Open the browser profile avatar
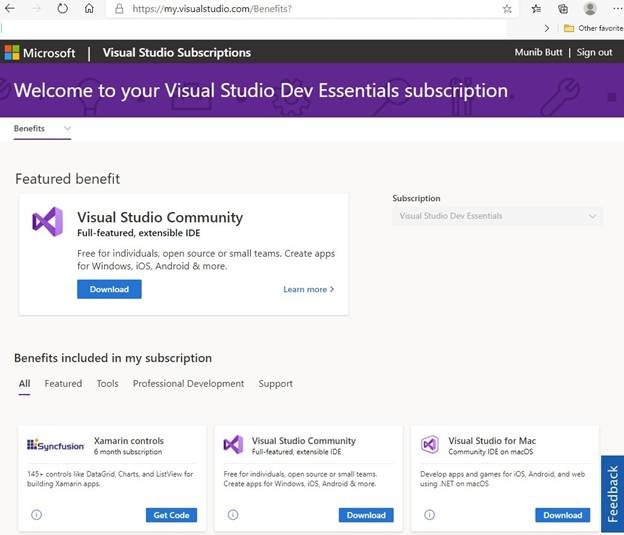This screenshot has height=535, width=624. click(x=590, y=8)
